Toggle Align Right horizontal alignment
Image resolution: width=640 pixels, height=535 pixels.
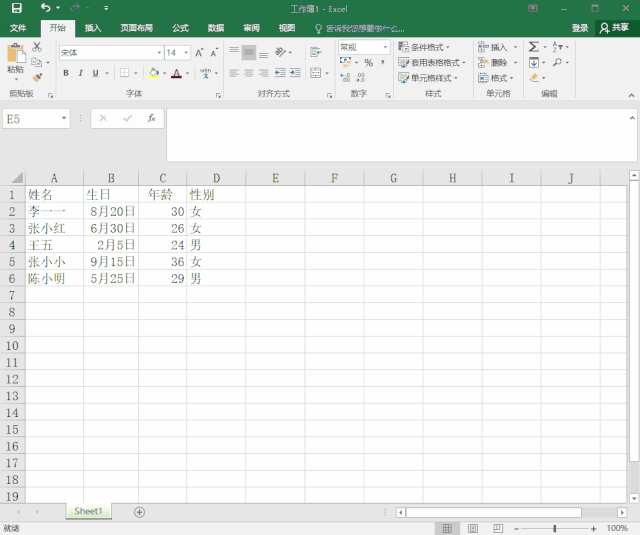point(264,73)
